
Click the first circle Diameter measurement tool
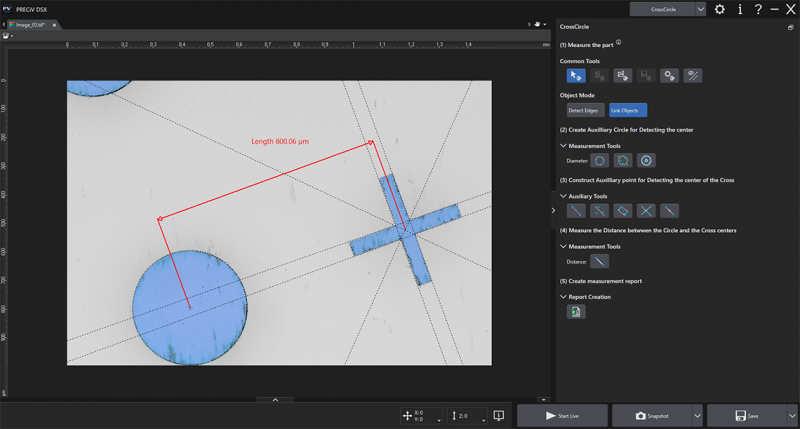[x=599, y=160]
